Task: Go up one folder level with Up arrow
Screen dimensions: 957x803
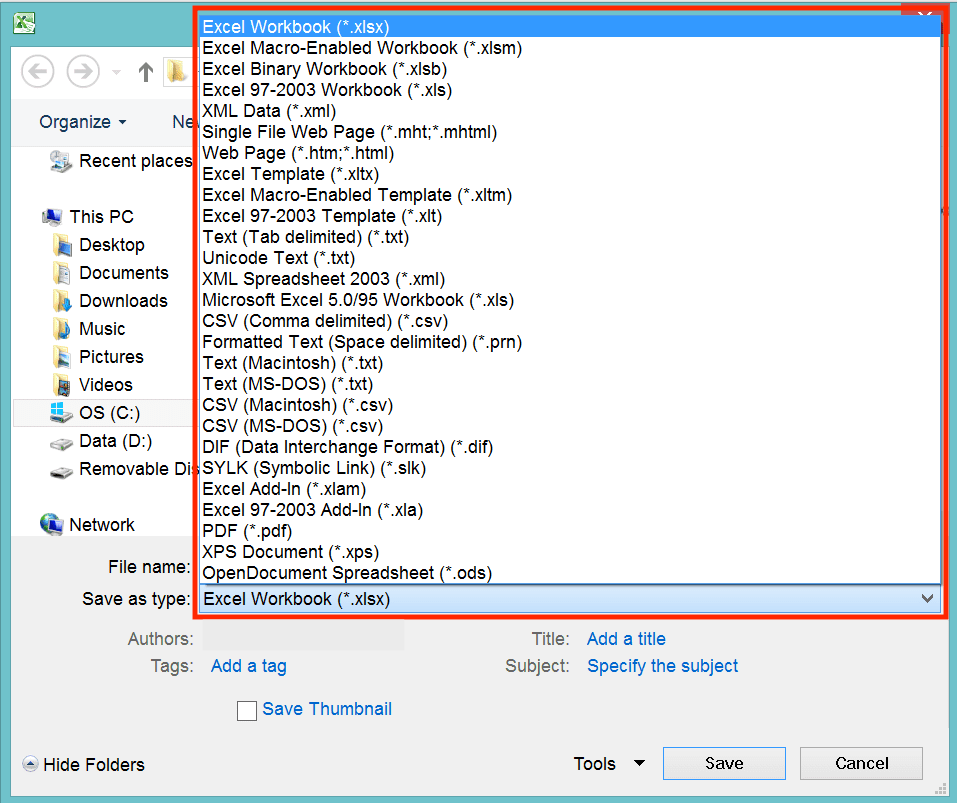Action: (x=145, y=71)
